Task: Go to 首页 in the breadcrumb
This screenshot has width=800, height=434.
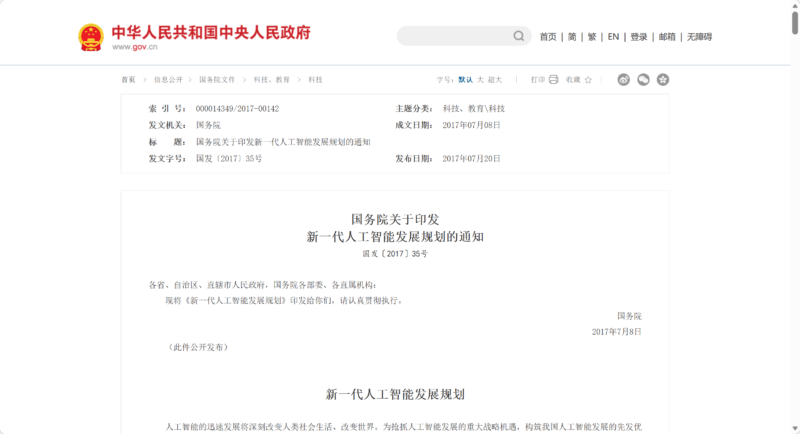Action: [129, 80]
